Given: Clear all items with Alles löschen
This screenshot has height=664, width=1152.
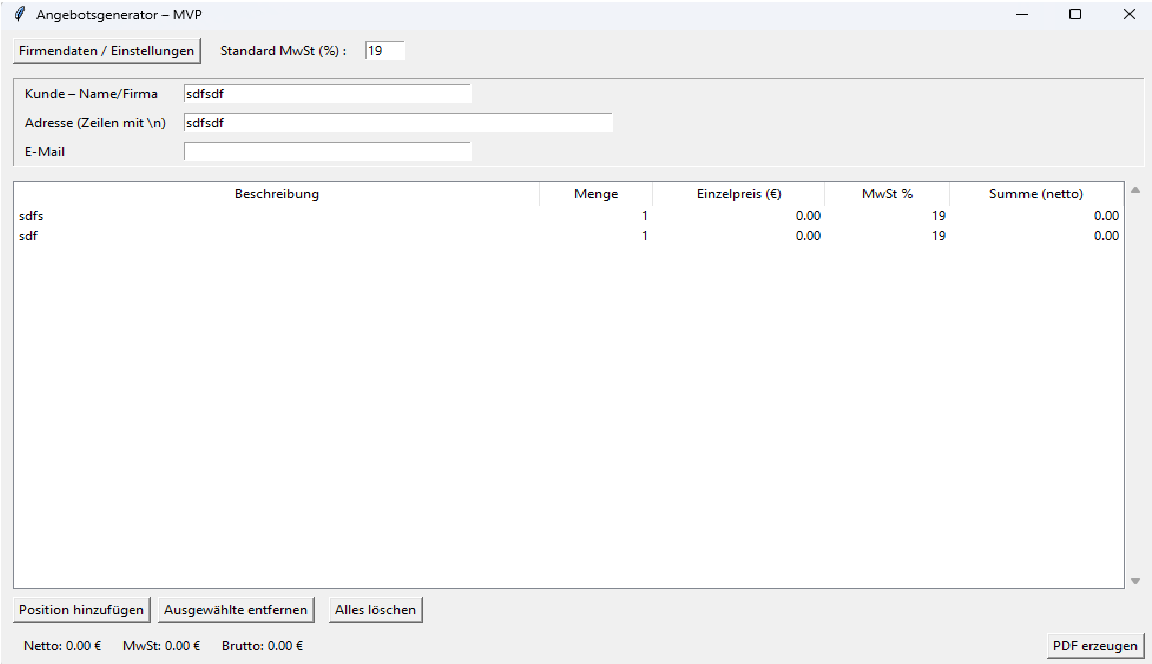Looking at the screenshot, I should coord(375,609).
